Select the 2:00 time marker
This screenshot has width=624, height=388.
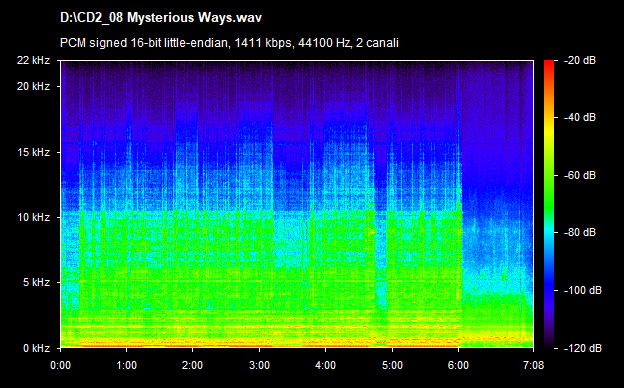[x=193, y=365]
